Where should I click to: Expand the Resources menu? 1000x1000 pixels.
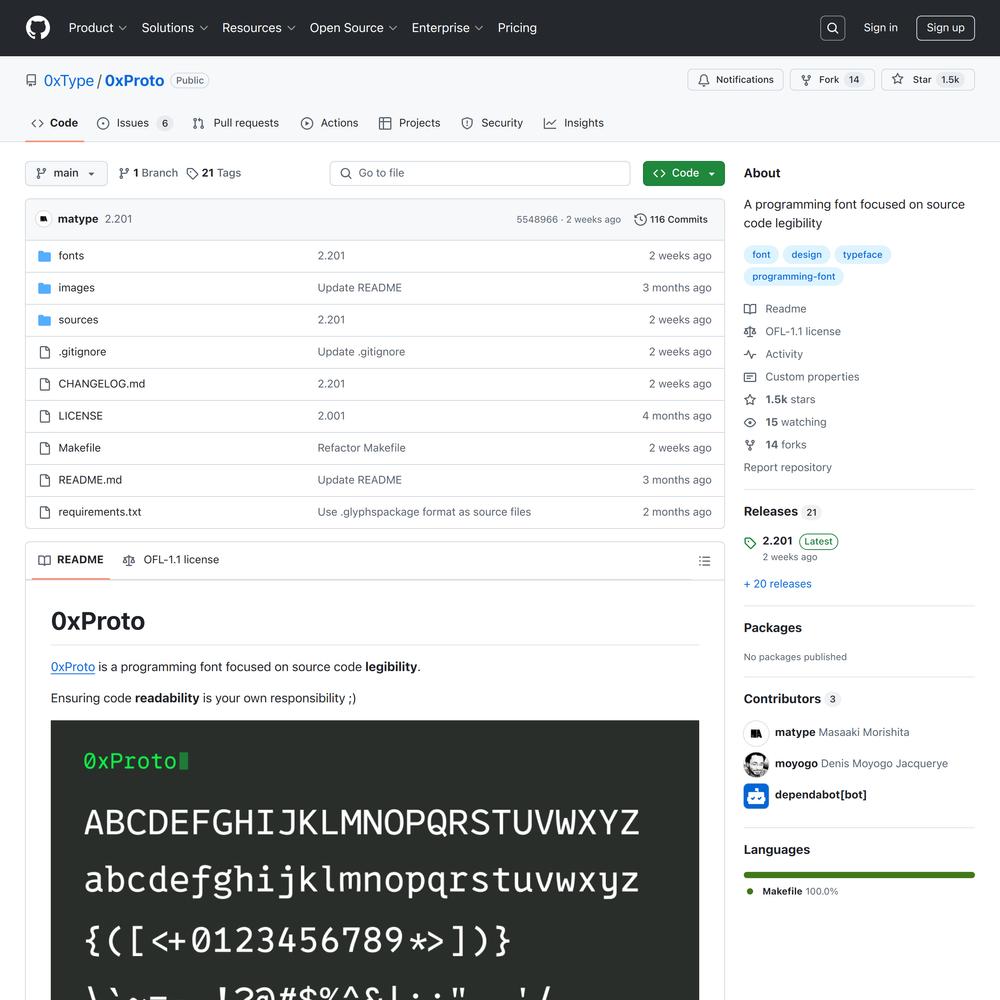coord(258,28)
